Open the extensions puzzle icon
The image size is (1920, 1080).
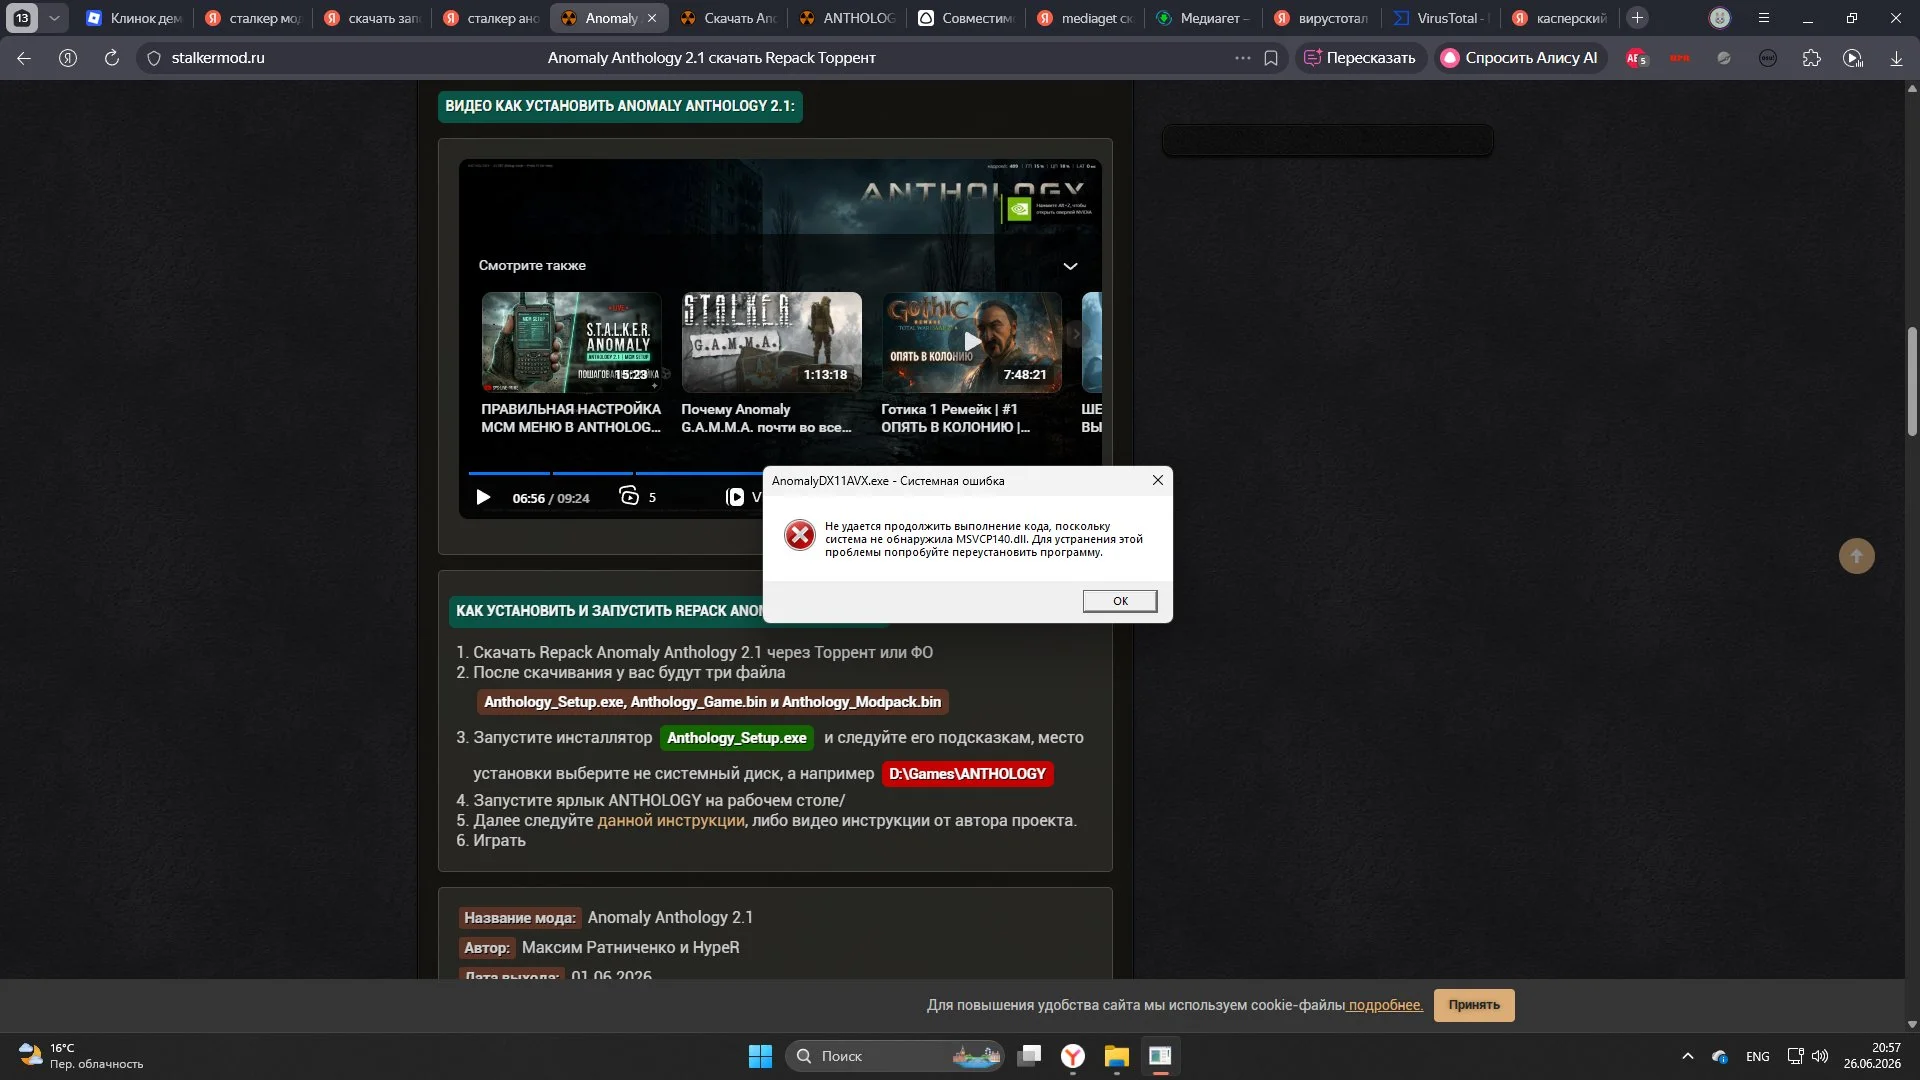(x=1812, y=58)
